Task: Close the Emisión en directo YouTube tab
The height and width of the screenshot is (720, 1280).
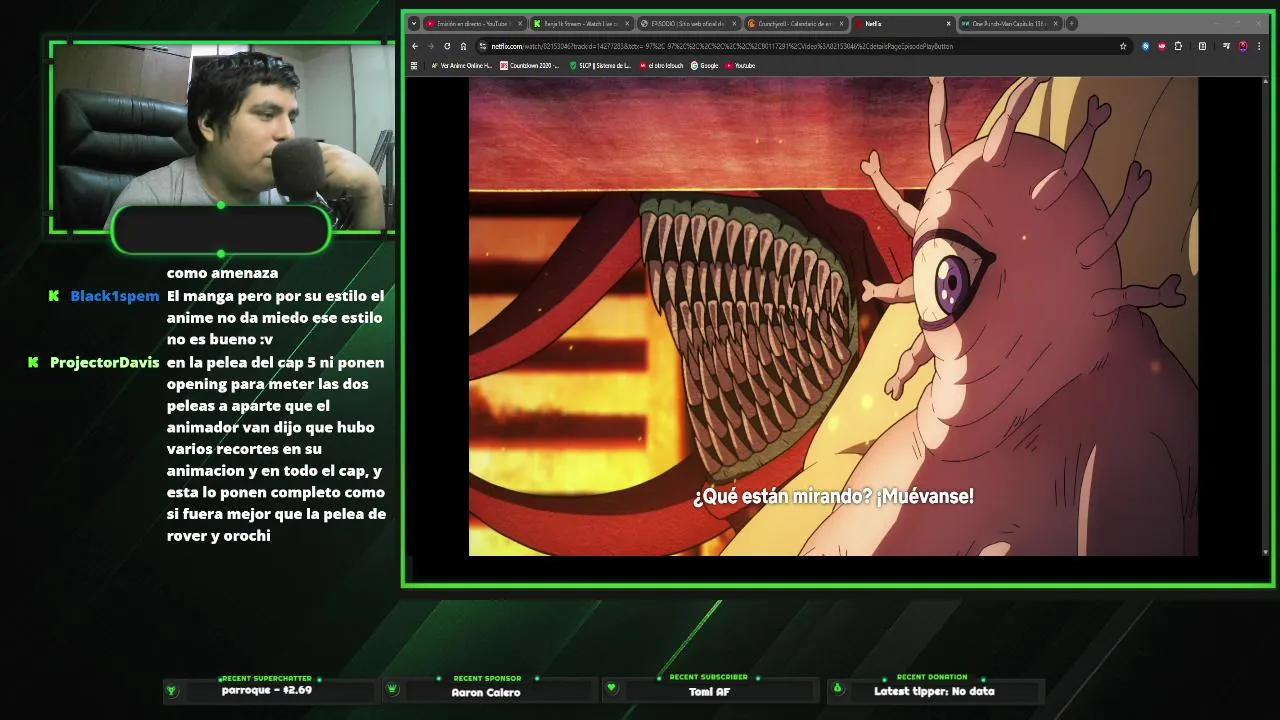Action: click(520, 23)
